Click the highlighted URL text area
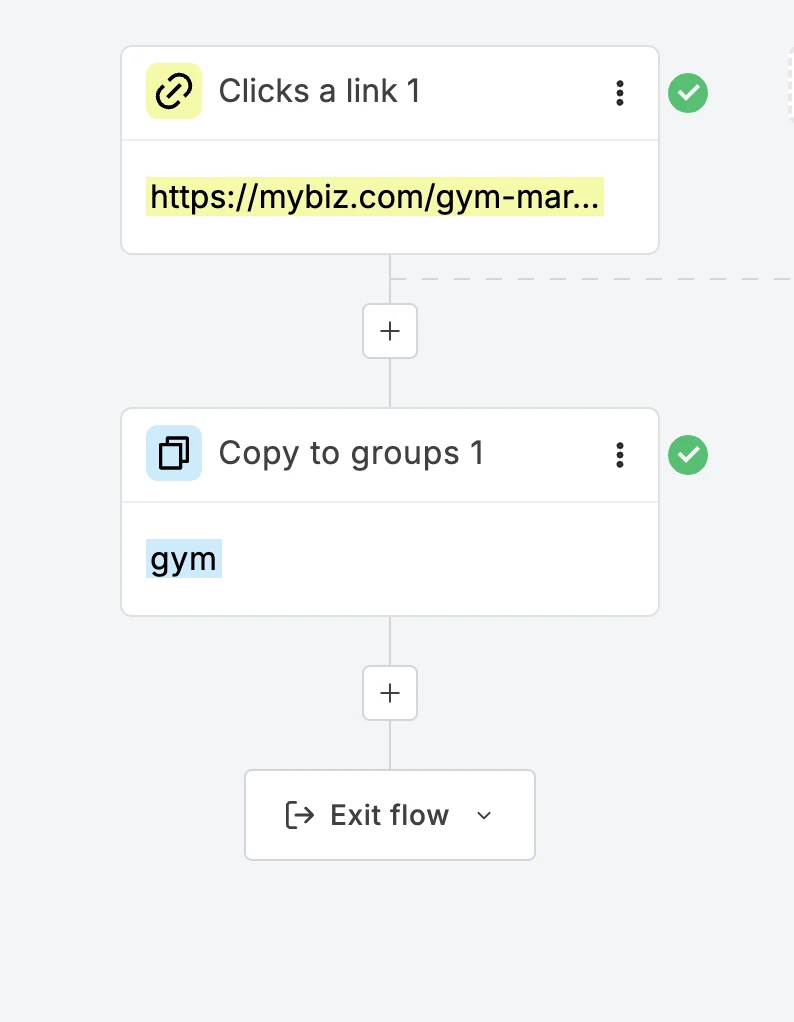The image size is (794, 1022). 375,197
